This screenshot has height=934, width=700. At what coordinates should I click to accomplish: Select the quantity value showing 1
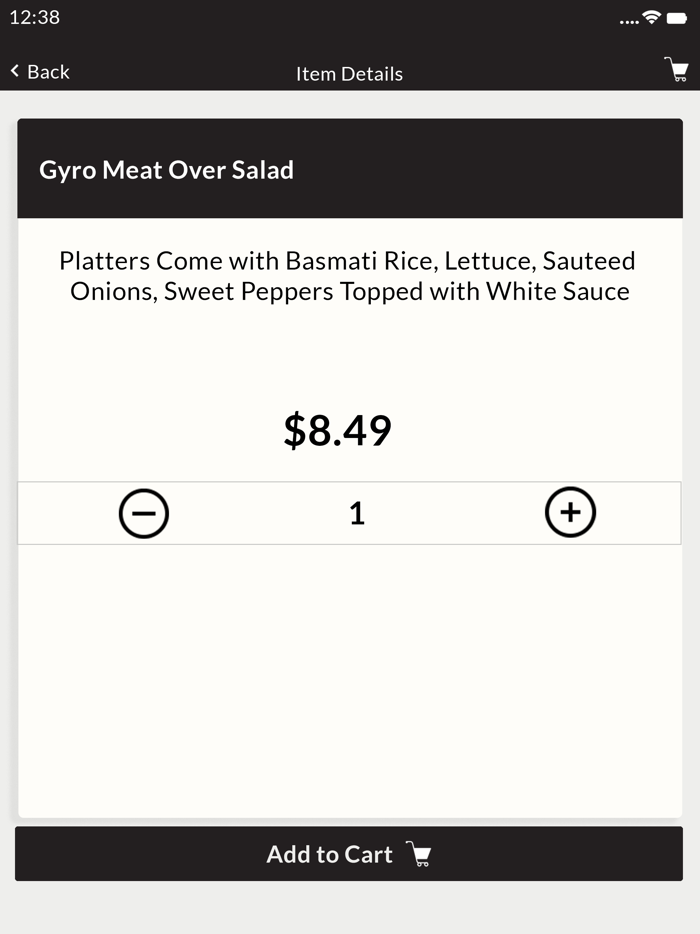357,512
